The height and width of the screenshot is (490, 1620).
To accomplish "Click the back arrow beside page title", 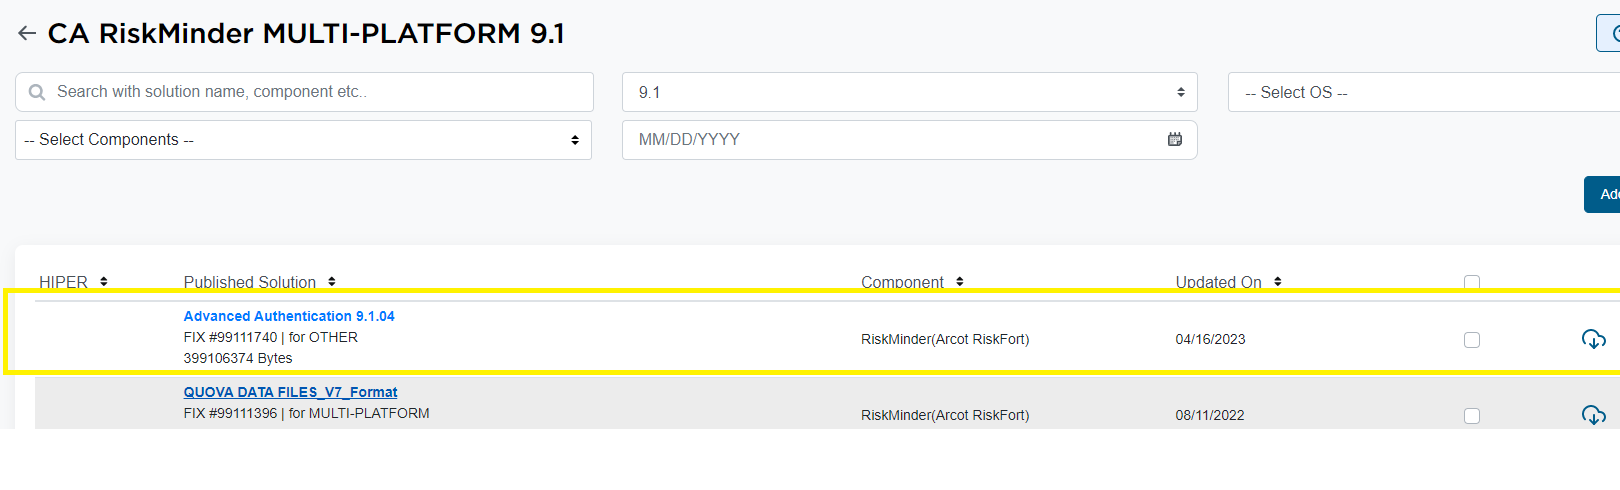I will pyautogui.click(x=27, y=34).
